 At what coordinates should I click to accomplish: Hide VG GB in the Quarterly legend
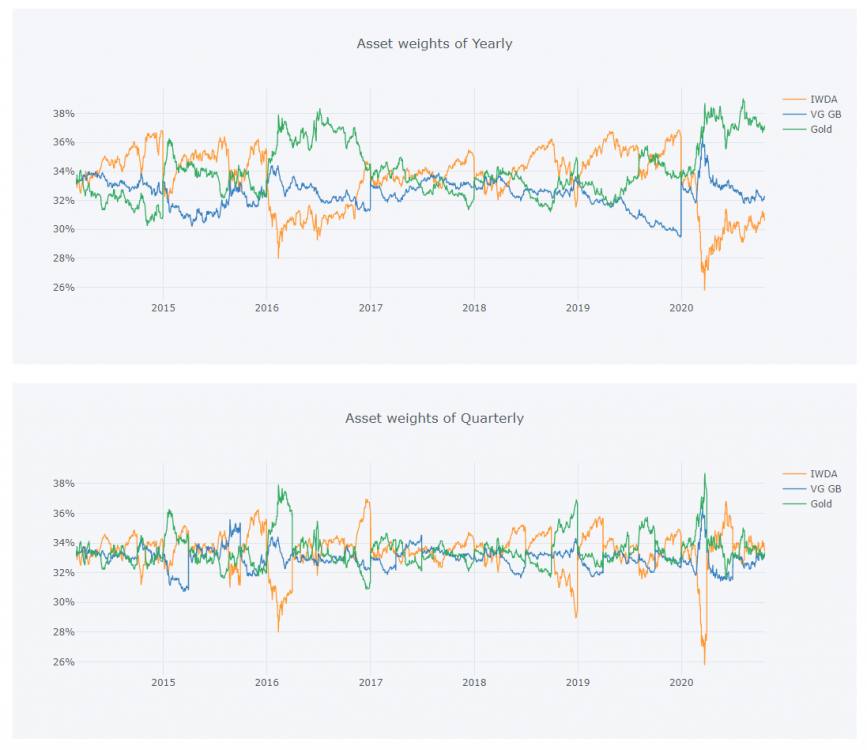tap(826, 489)
